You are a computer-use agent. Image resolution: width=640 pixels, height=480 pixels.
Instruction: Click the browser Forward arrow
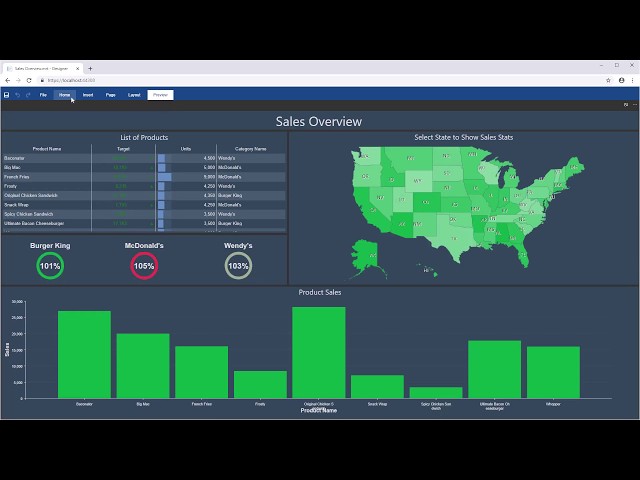coord(18,80)
